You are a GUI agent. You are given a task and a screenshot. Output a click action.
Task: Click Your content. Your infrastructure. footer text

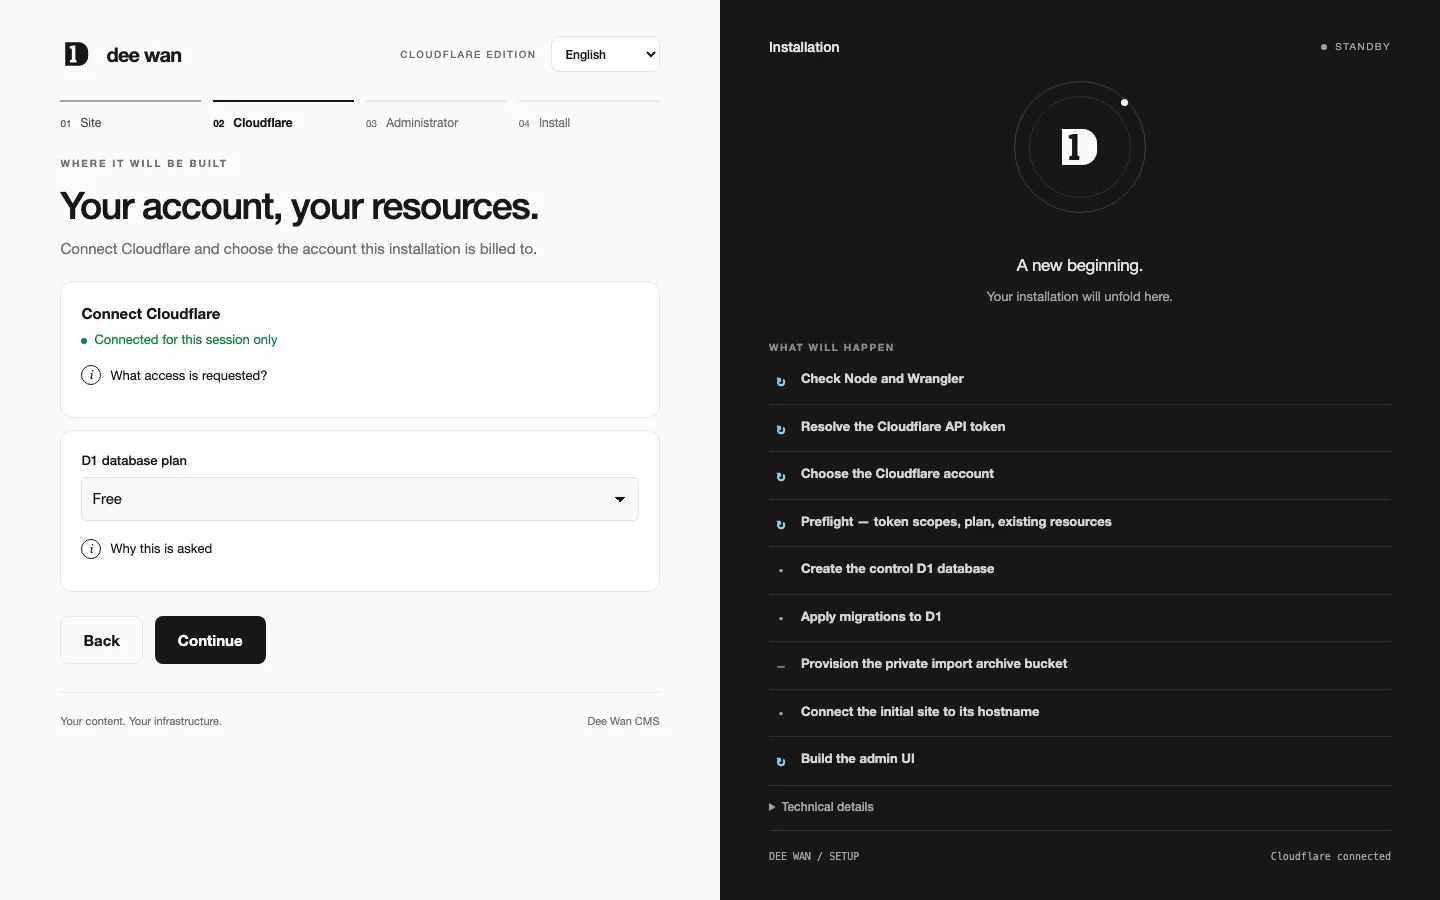tap(141, 721)
